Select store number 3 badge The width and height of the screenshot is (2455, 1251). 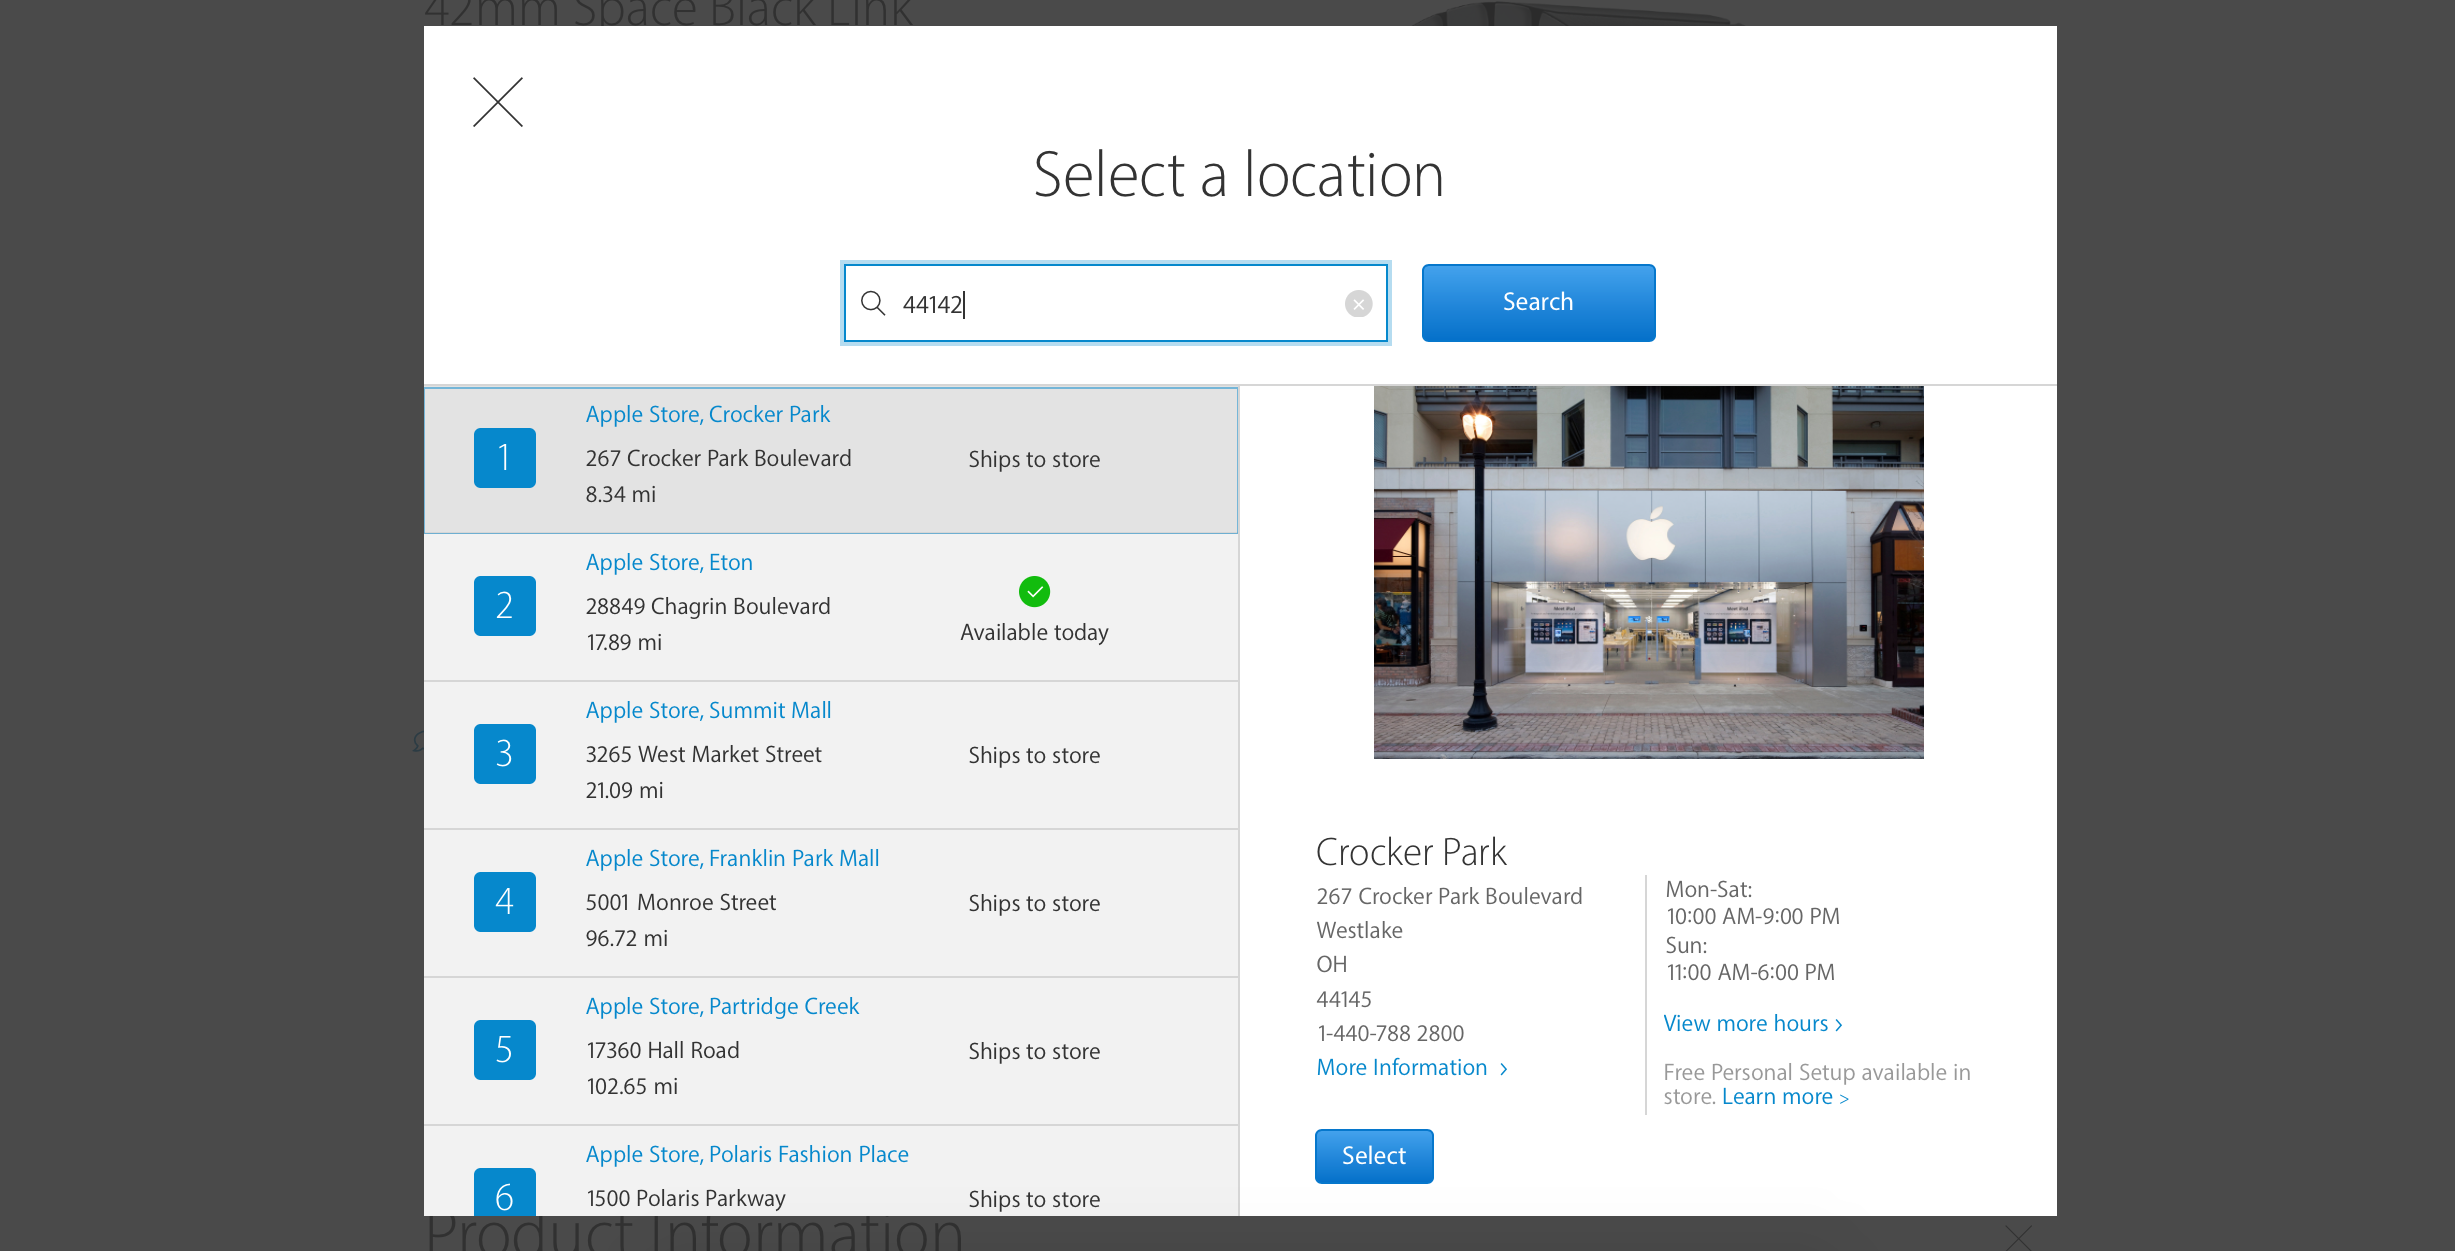pyautogui.click(x=505, y=754)
